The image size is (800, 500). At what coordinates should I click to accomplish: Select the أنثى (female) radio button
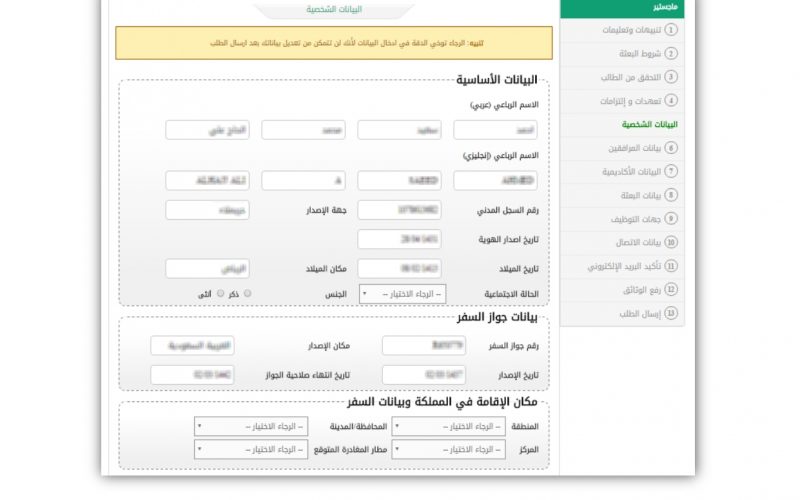tap(220, 293)
